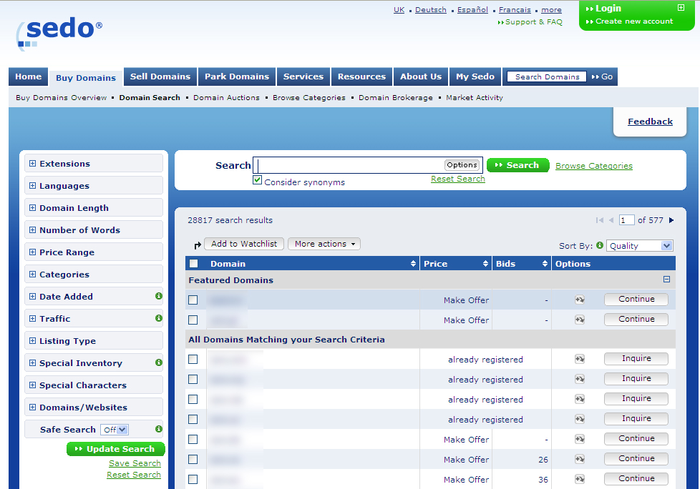
Task: Click Add to Watchlist button
Action: 244,244
